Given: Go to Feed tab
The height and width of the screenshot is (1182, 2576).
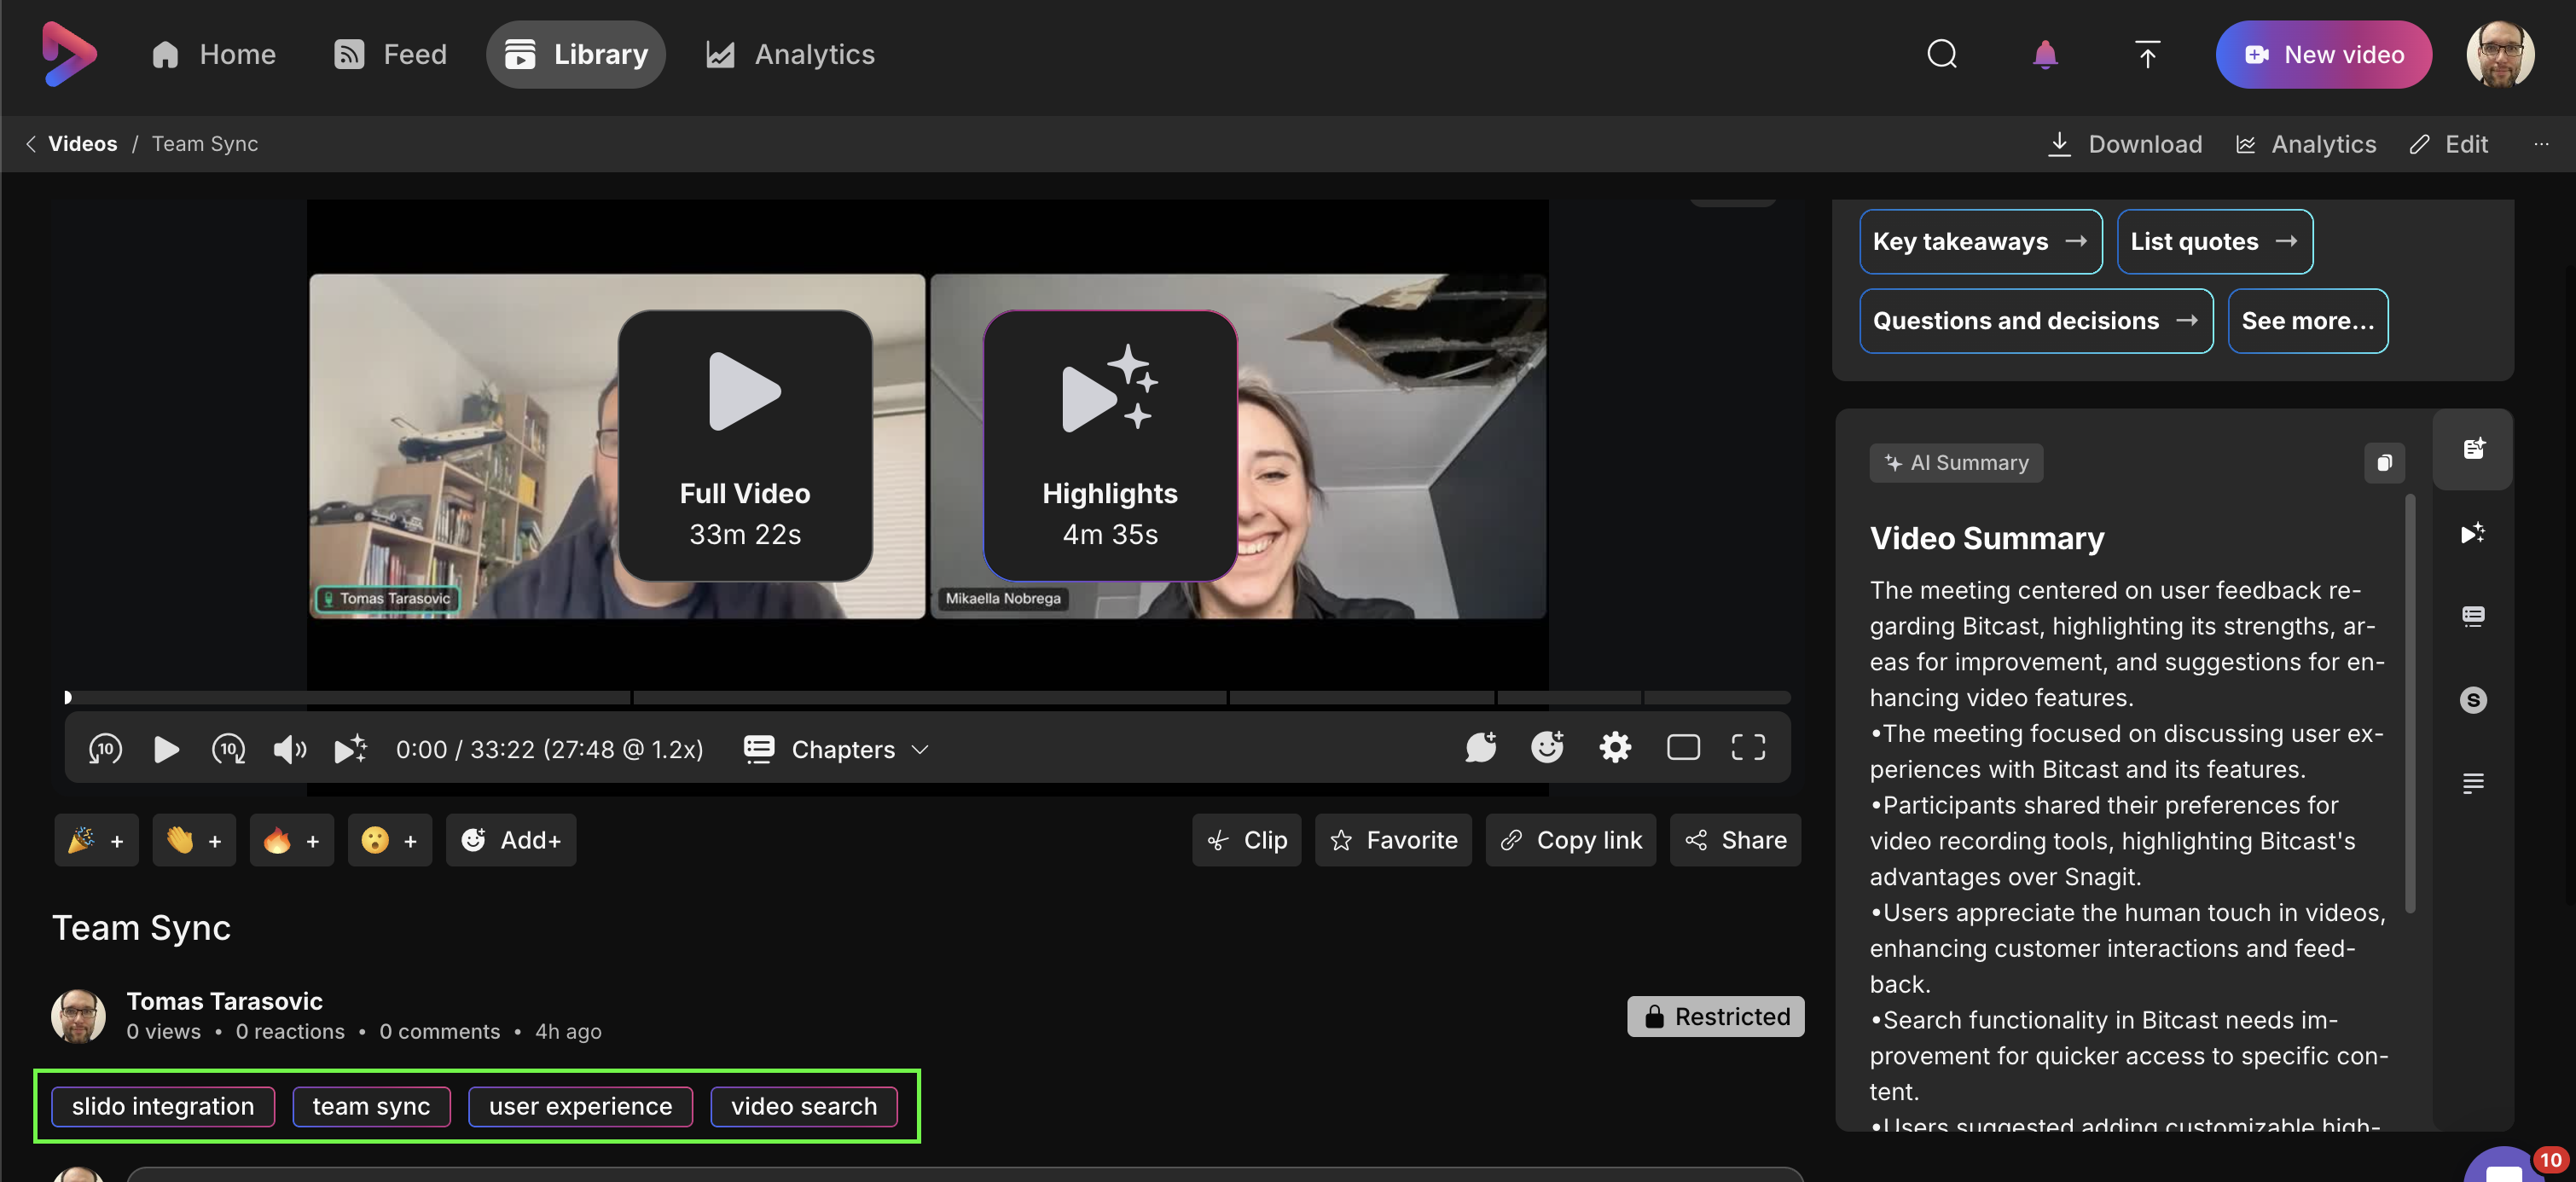Looking at the screenshot, I should 390,54.
